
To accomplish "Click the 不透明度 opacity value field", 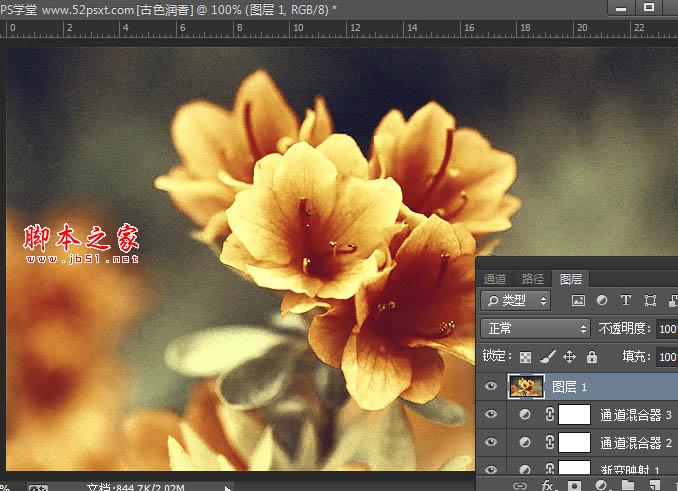I will click(x=667, y=329).
